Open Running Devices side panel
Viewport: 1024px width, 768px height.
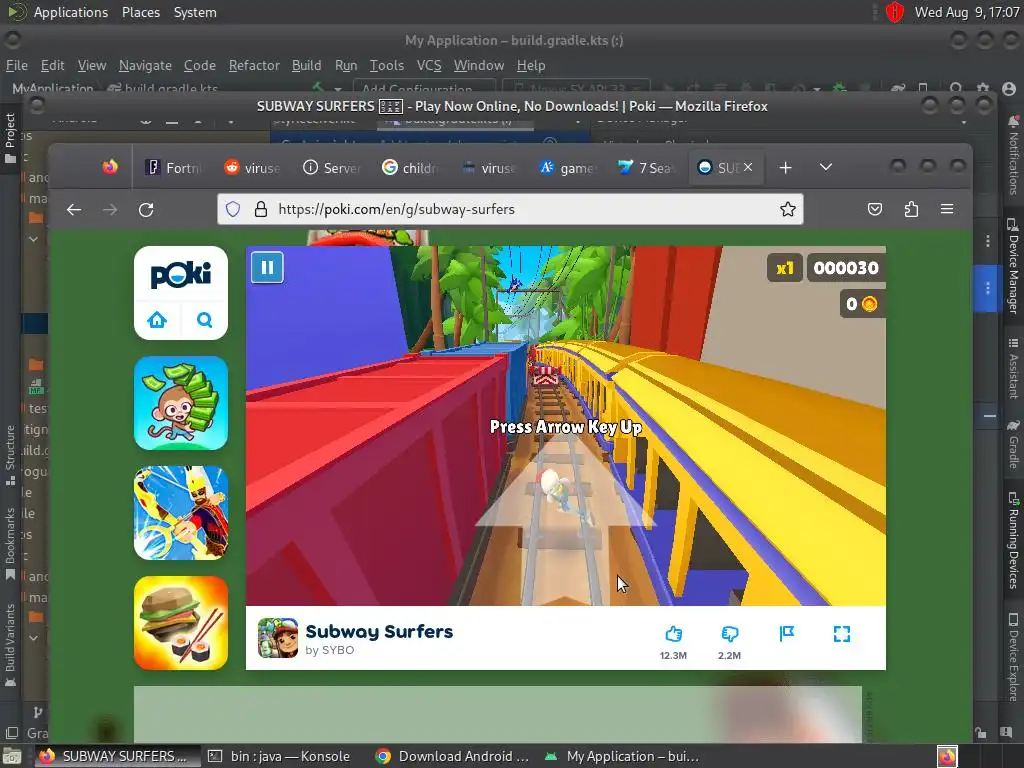[1013, 541]
